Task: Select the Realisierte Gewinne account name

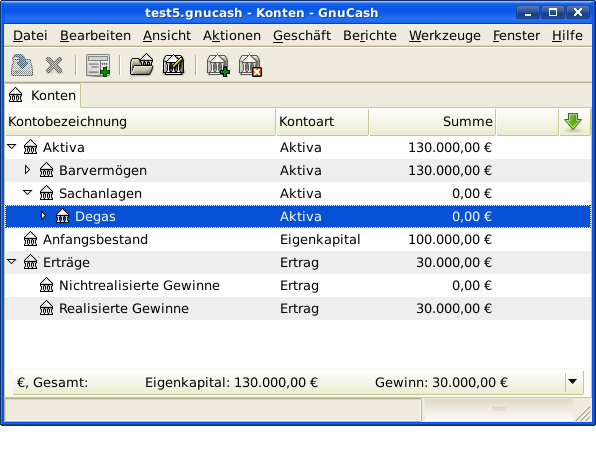Action: click(124, 309)
